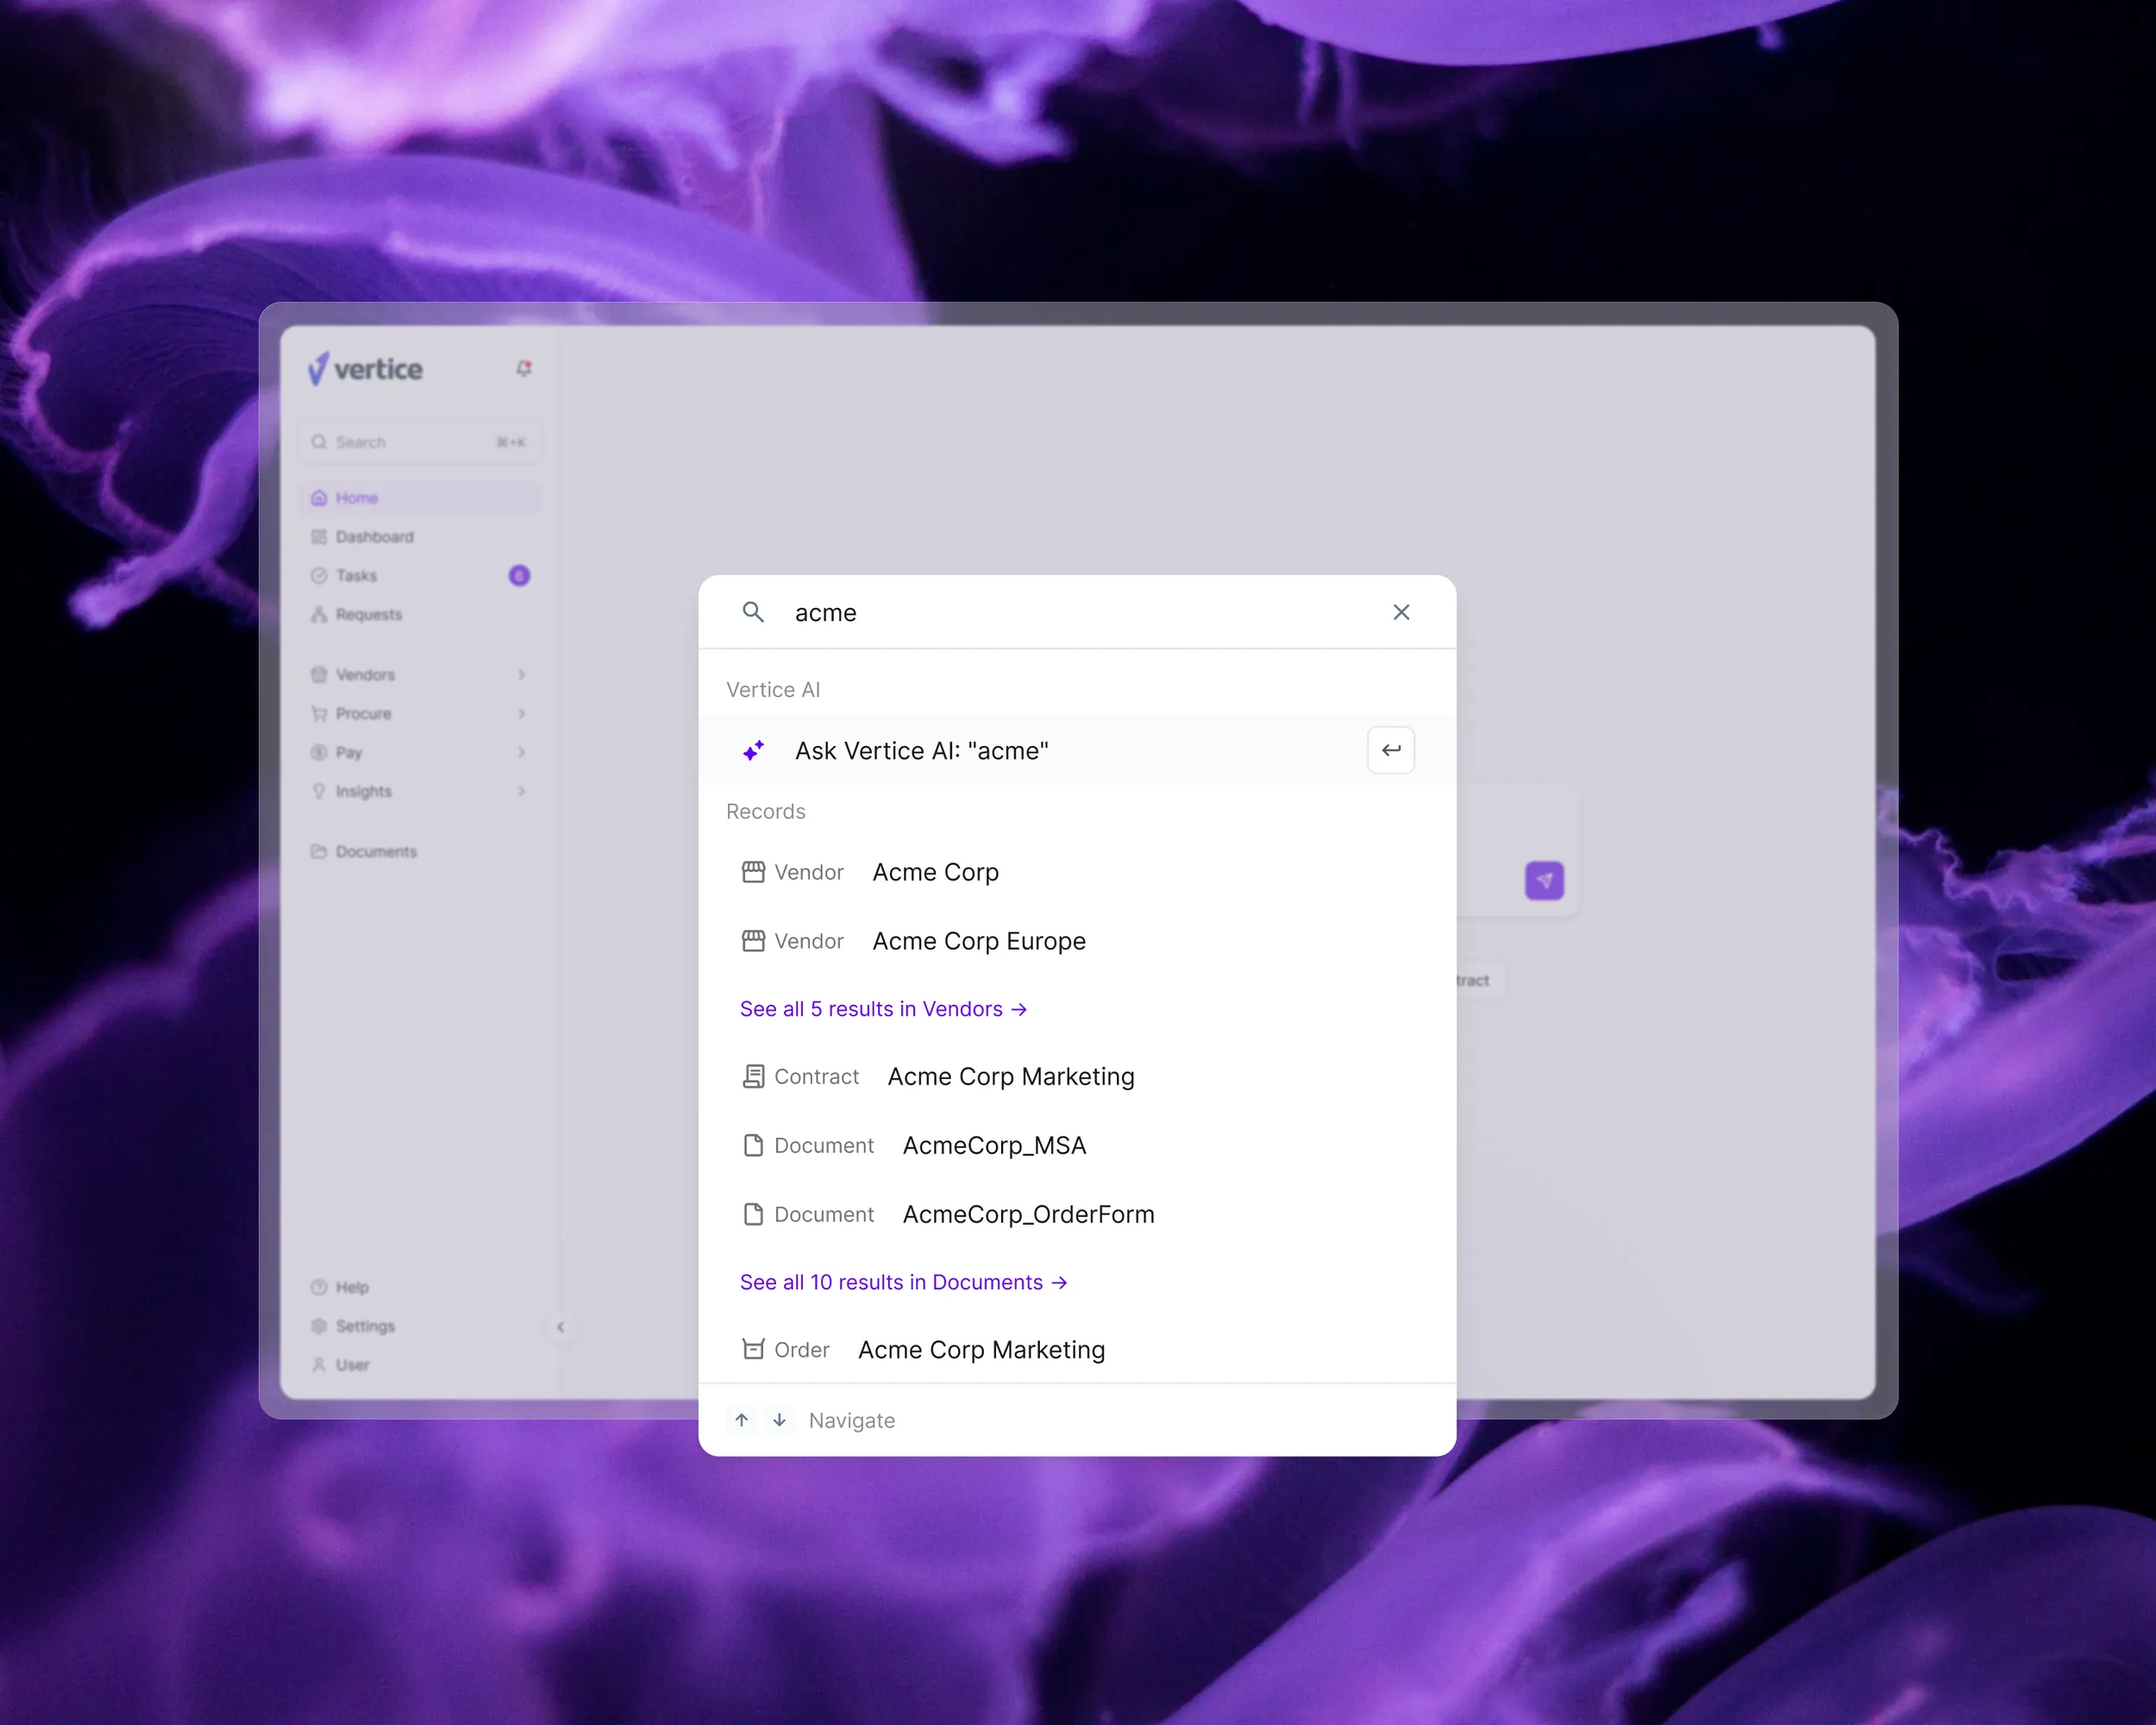Click the up arrow navigate key

pos(741,1420)
